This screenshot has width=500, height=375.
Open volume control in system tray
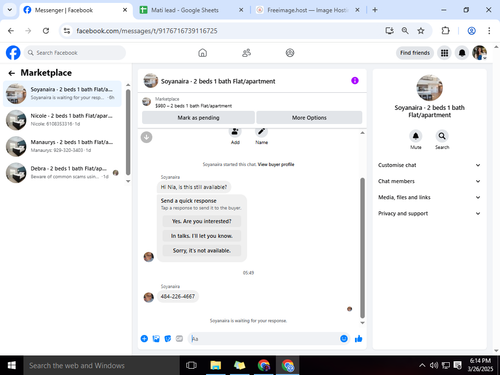point(434,365)
